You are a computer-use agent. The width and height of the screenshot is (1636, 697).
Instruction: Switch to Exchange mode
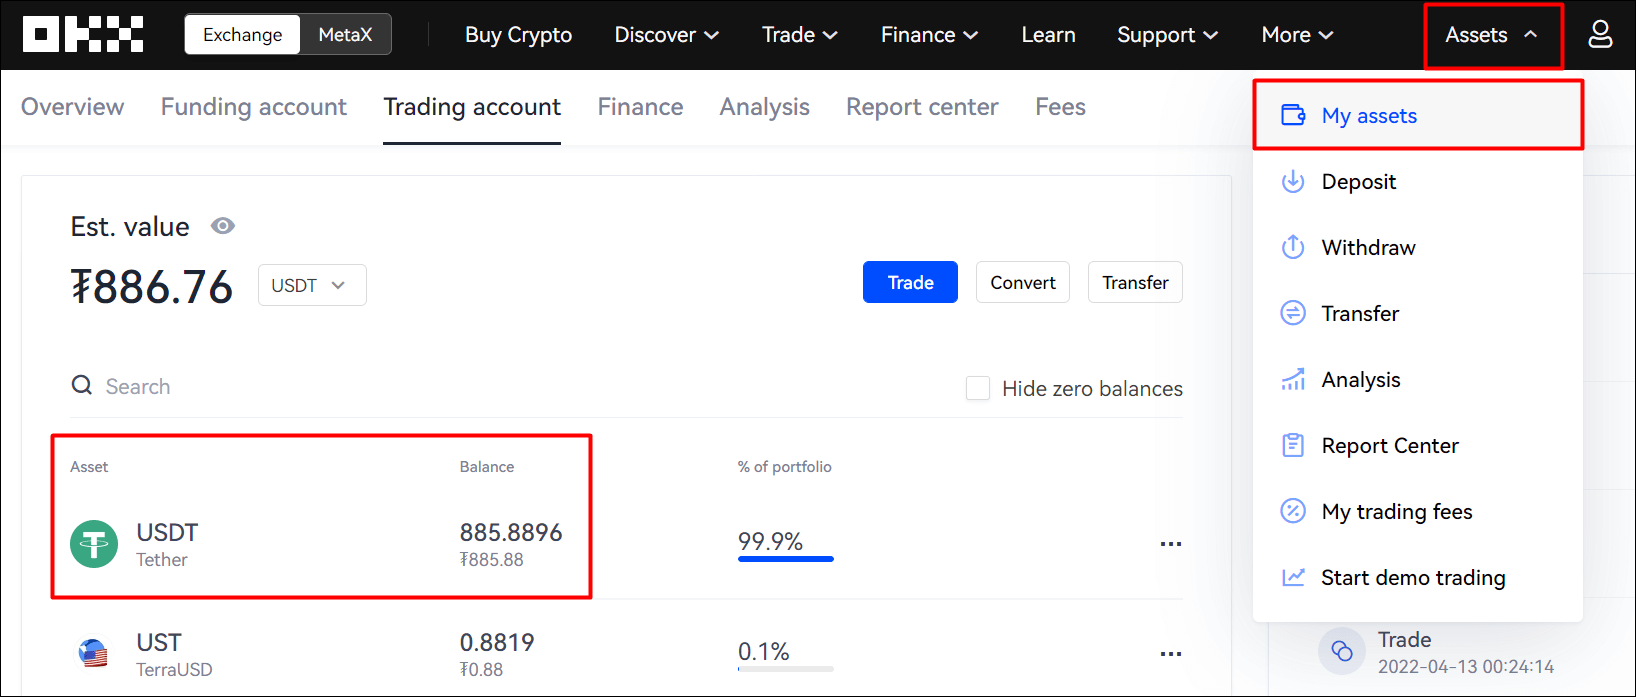pos(242,34)
